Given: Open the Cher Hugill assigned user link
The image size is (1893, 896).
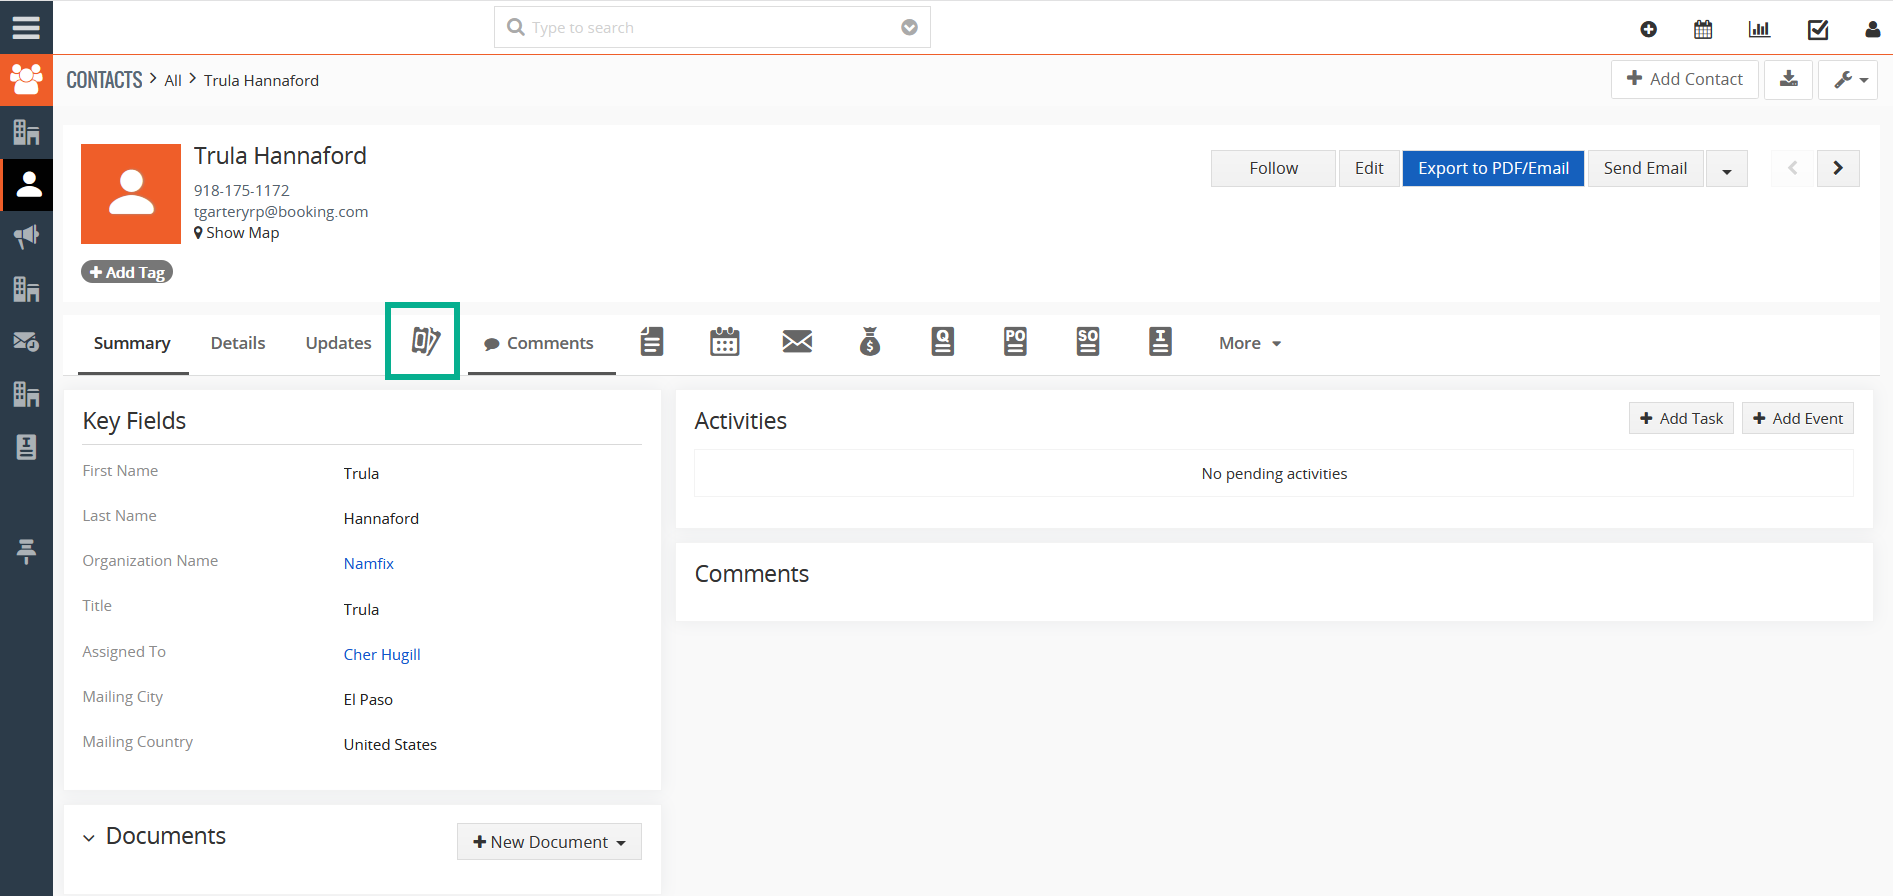Looking at the screenshot, I should (382, 655).
